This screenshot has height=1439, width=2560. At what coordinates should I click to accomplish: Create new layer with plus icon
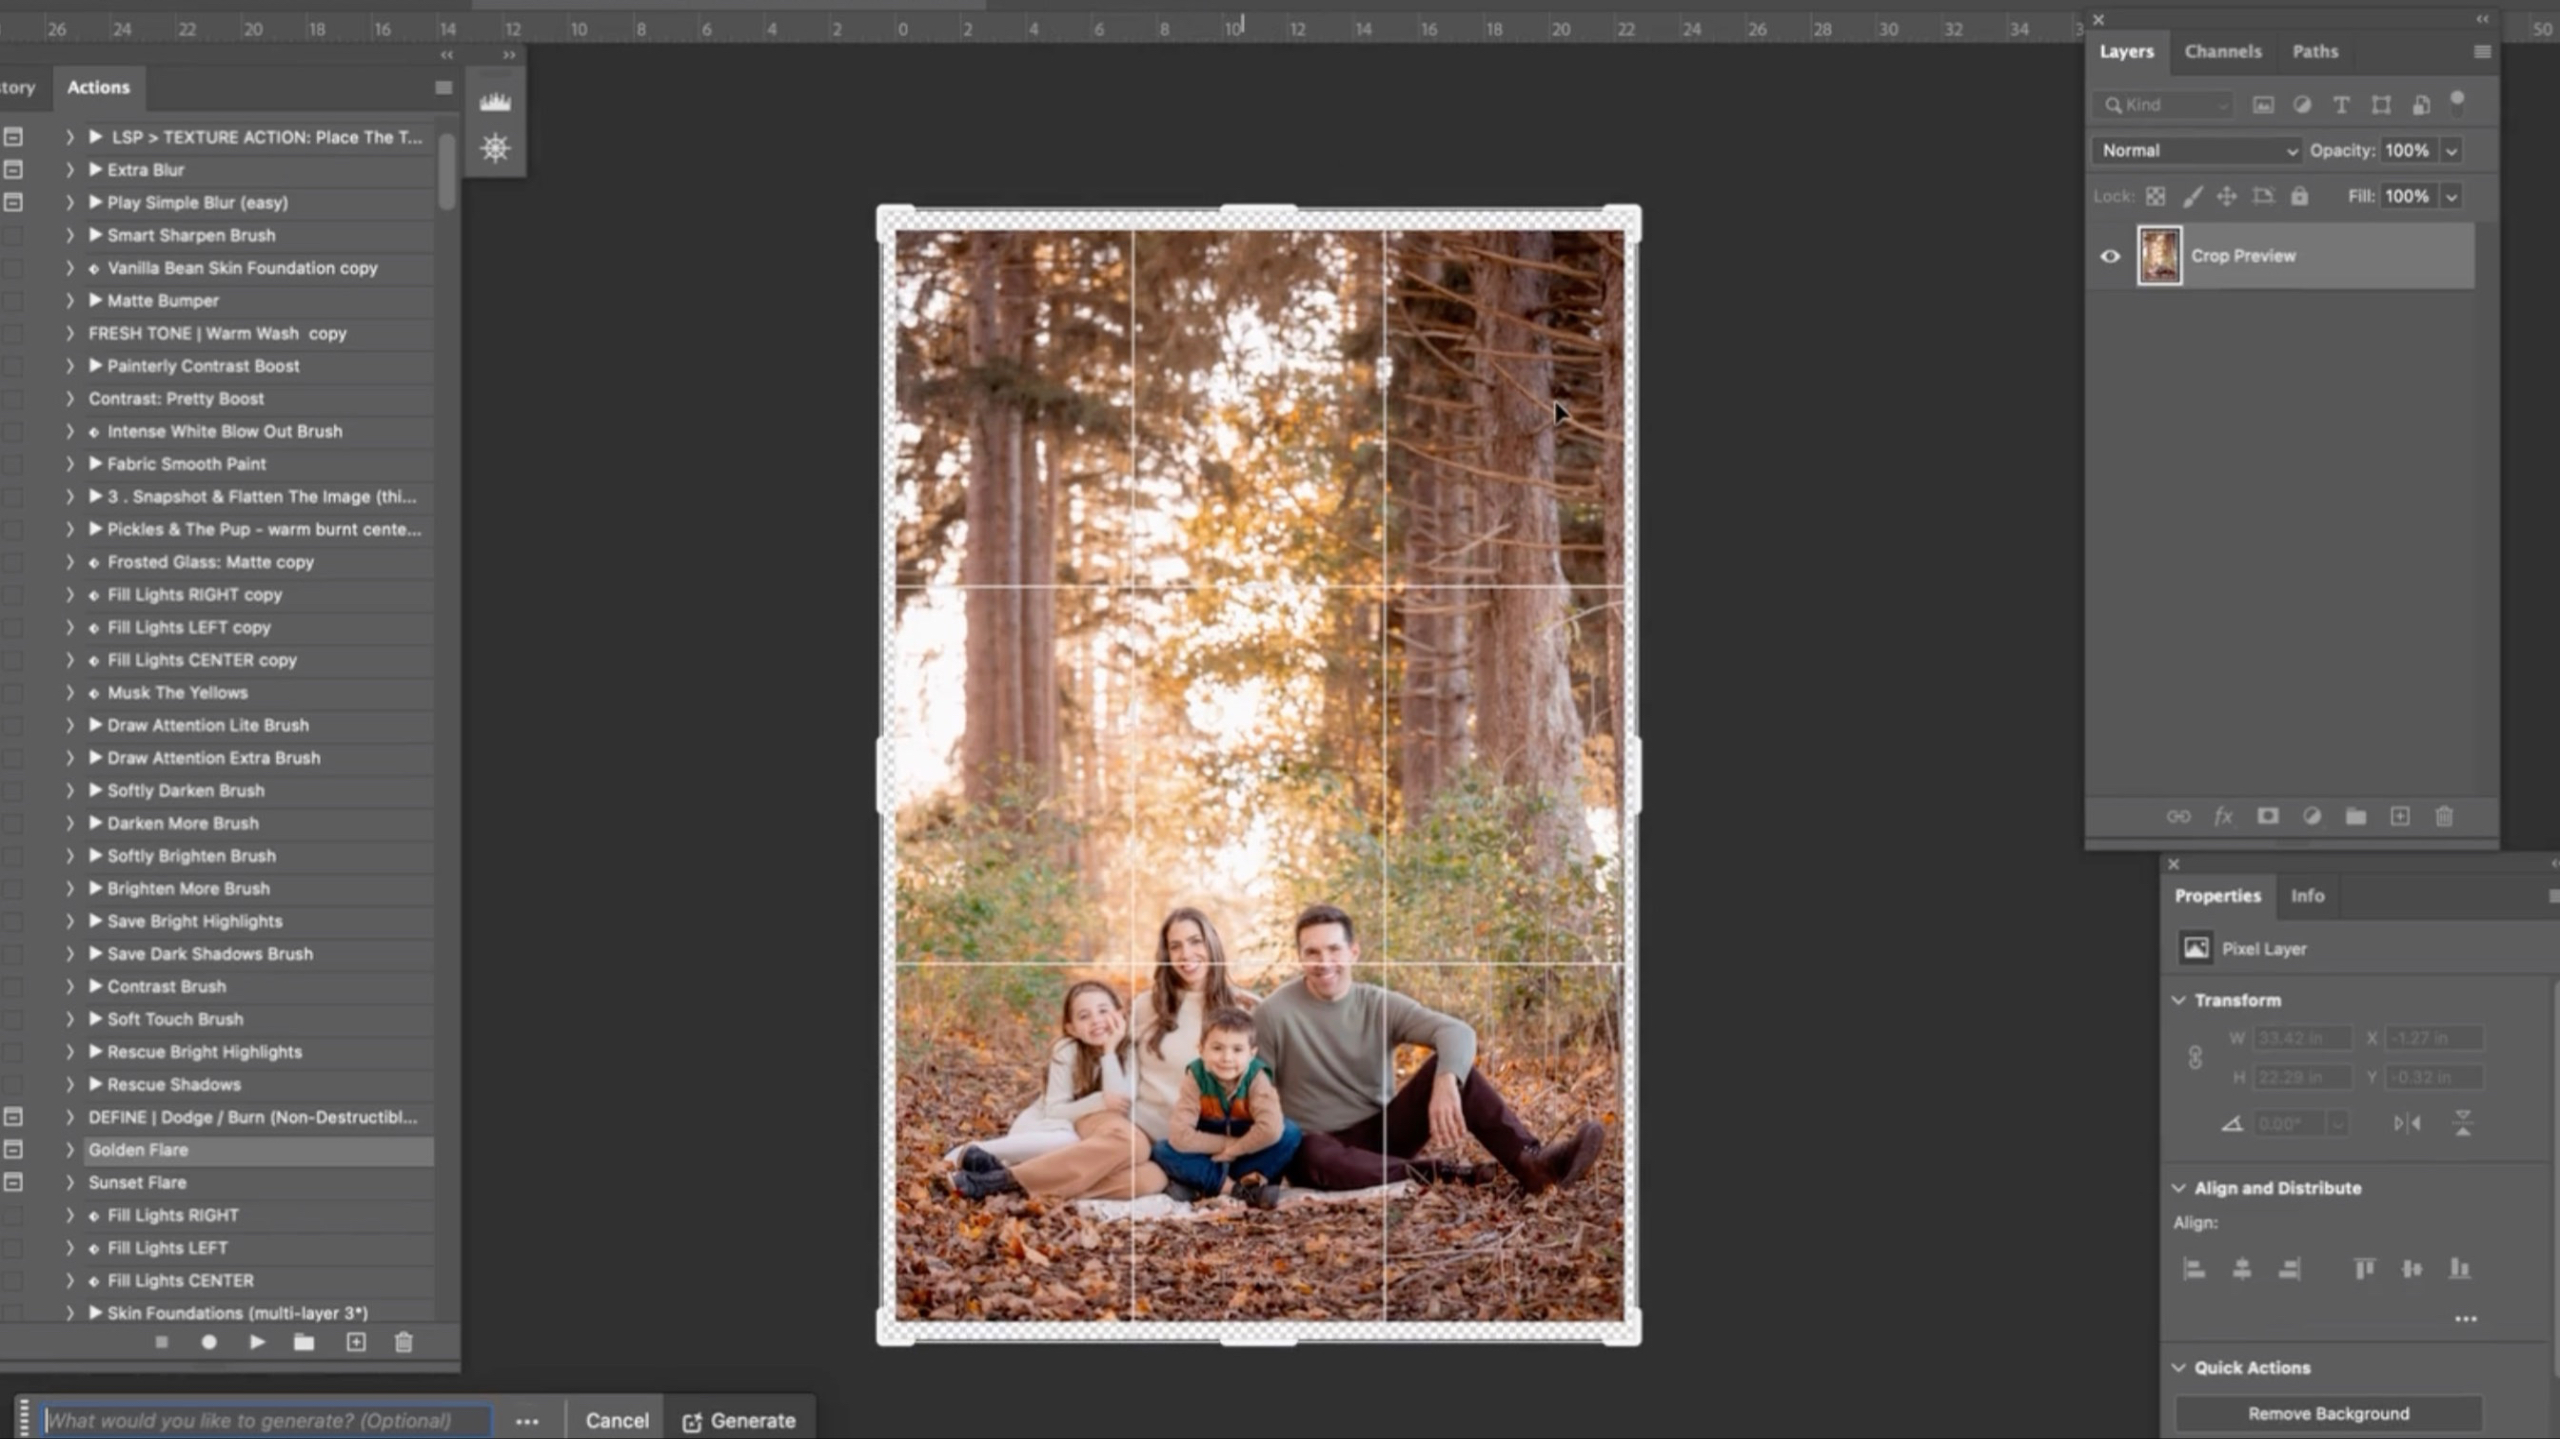click(2399, 817)
